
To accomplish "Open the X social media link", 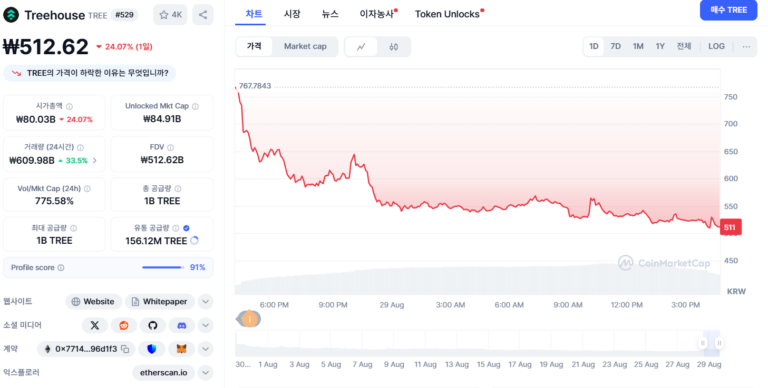I will point(95,325).
